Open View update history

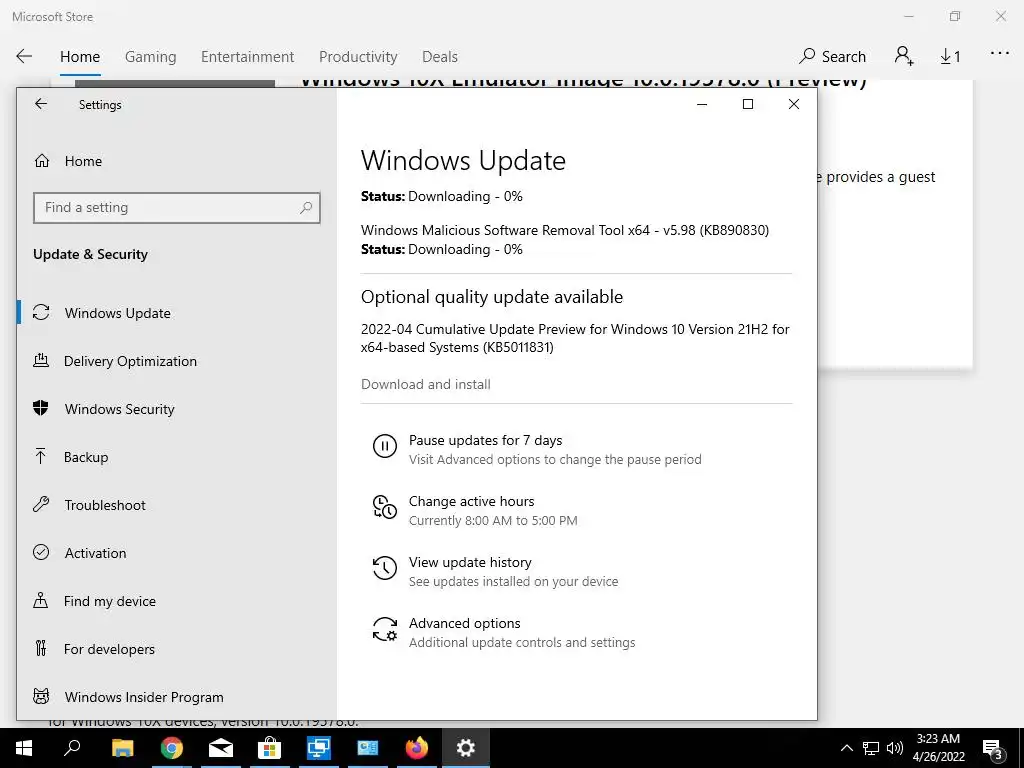pyautogui.click(x=470, y=562)
